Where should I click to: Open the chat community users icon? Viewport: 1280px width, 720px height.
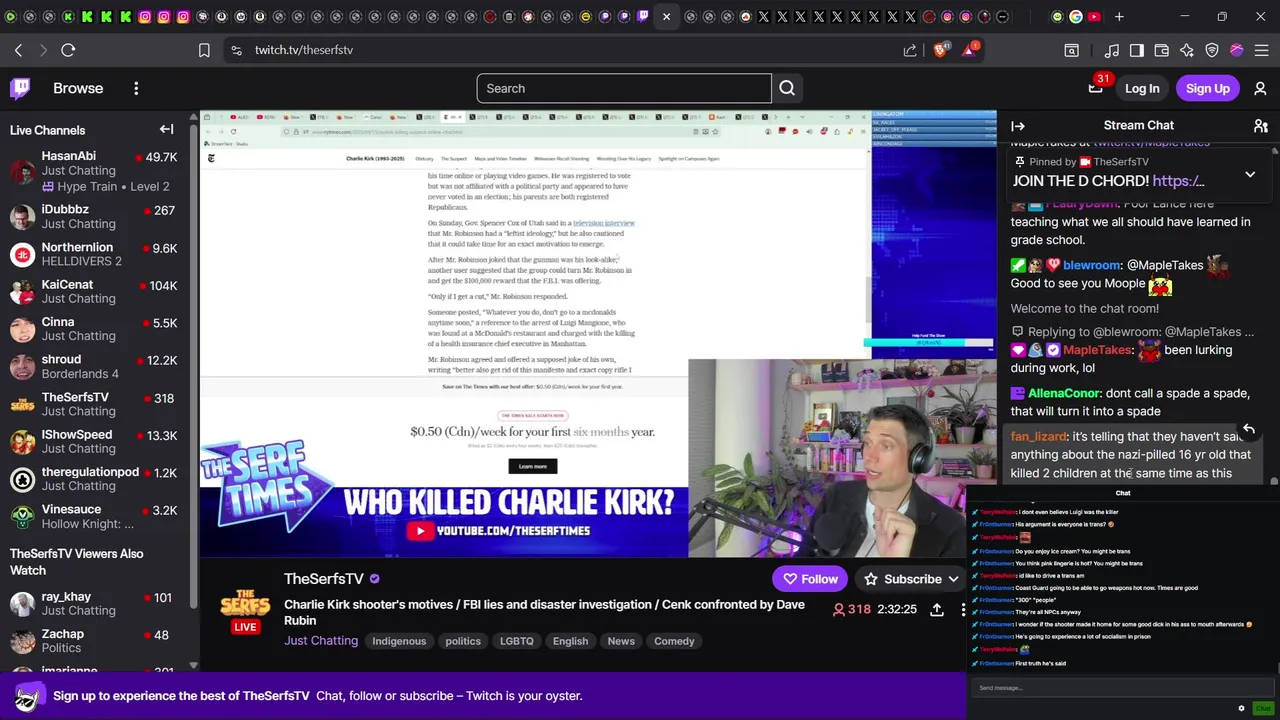point(1261,126)
